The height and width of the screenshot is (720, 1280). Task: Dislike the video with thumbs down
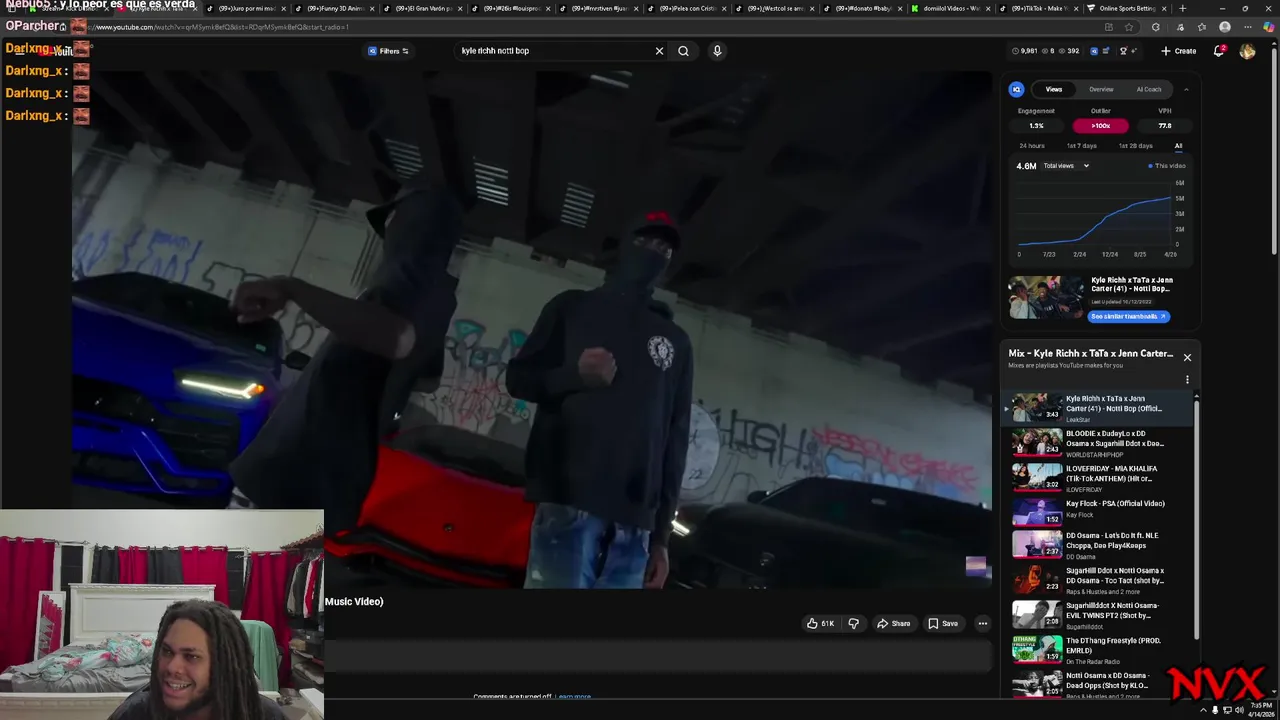(853, 624)
